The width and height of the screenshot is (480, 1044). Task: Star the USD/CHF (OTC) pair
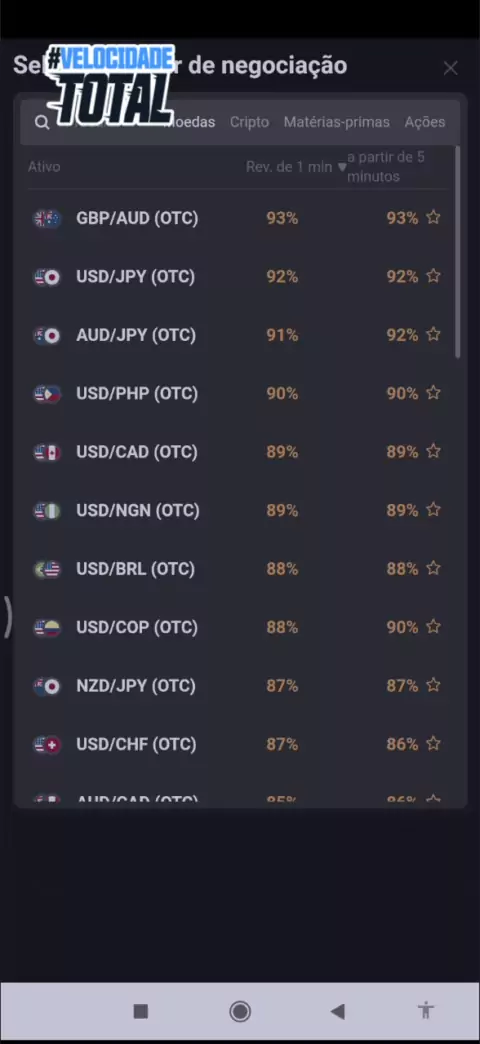433,743
